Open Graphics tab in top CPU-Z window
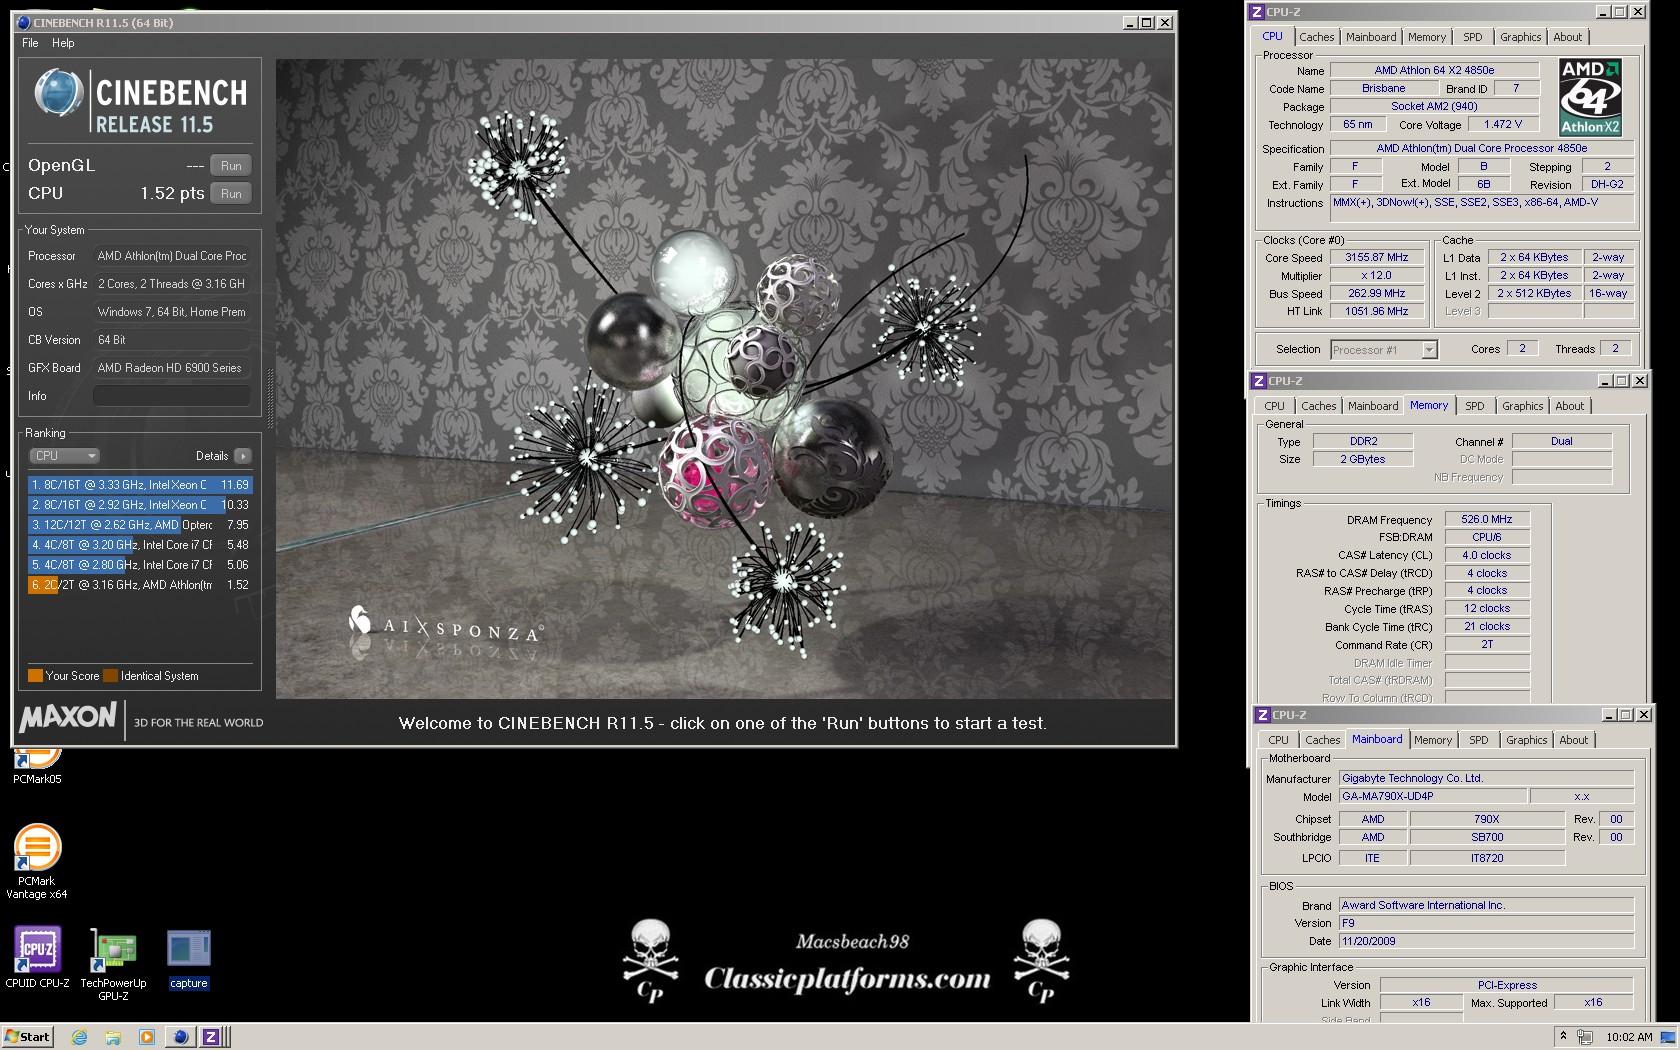 click(x=1520, y=37)
